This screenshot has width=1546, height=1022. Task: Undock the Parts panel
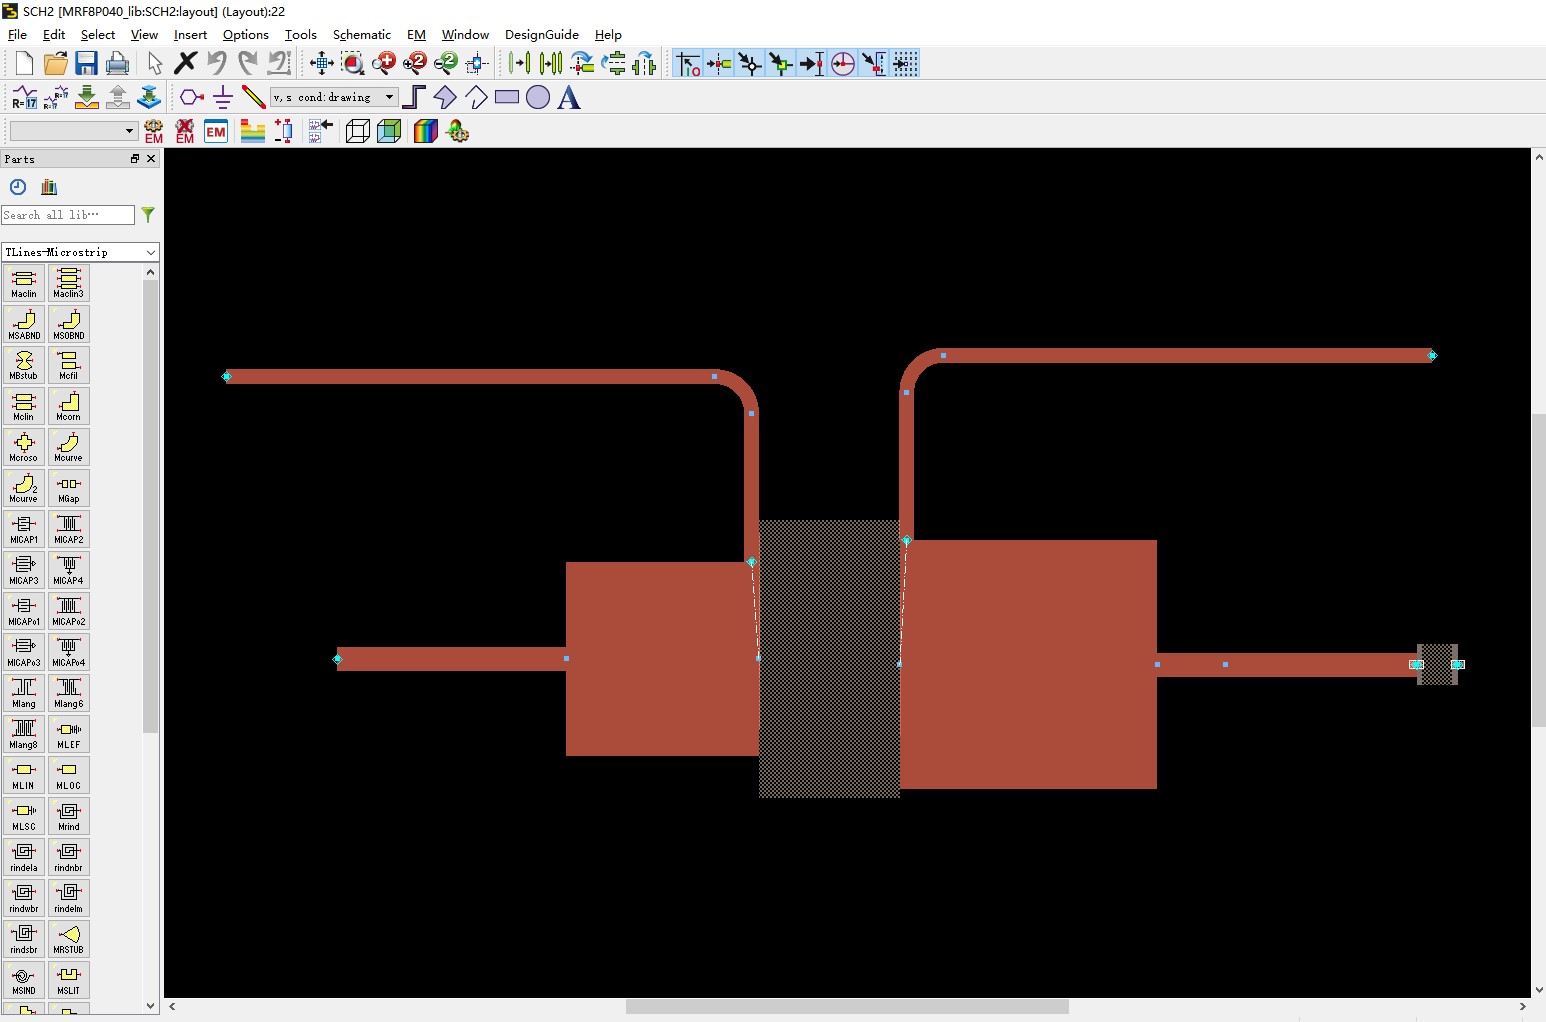(x=135, y=159)
